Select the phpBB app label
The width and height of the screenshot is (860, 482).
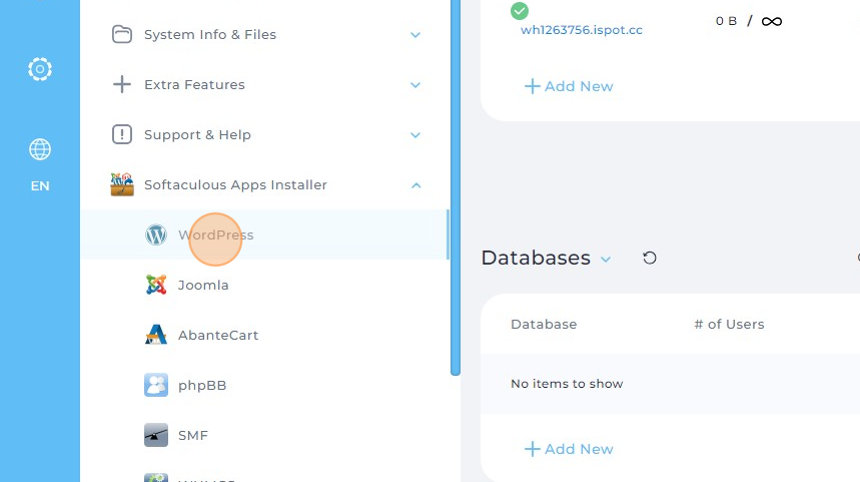pyautogui.click(x=202, y=385)
